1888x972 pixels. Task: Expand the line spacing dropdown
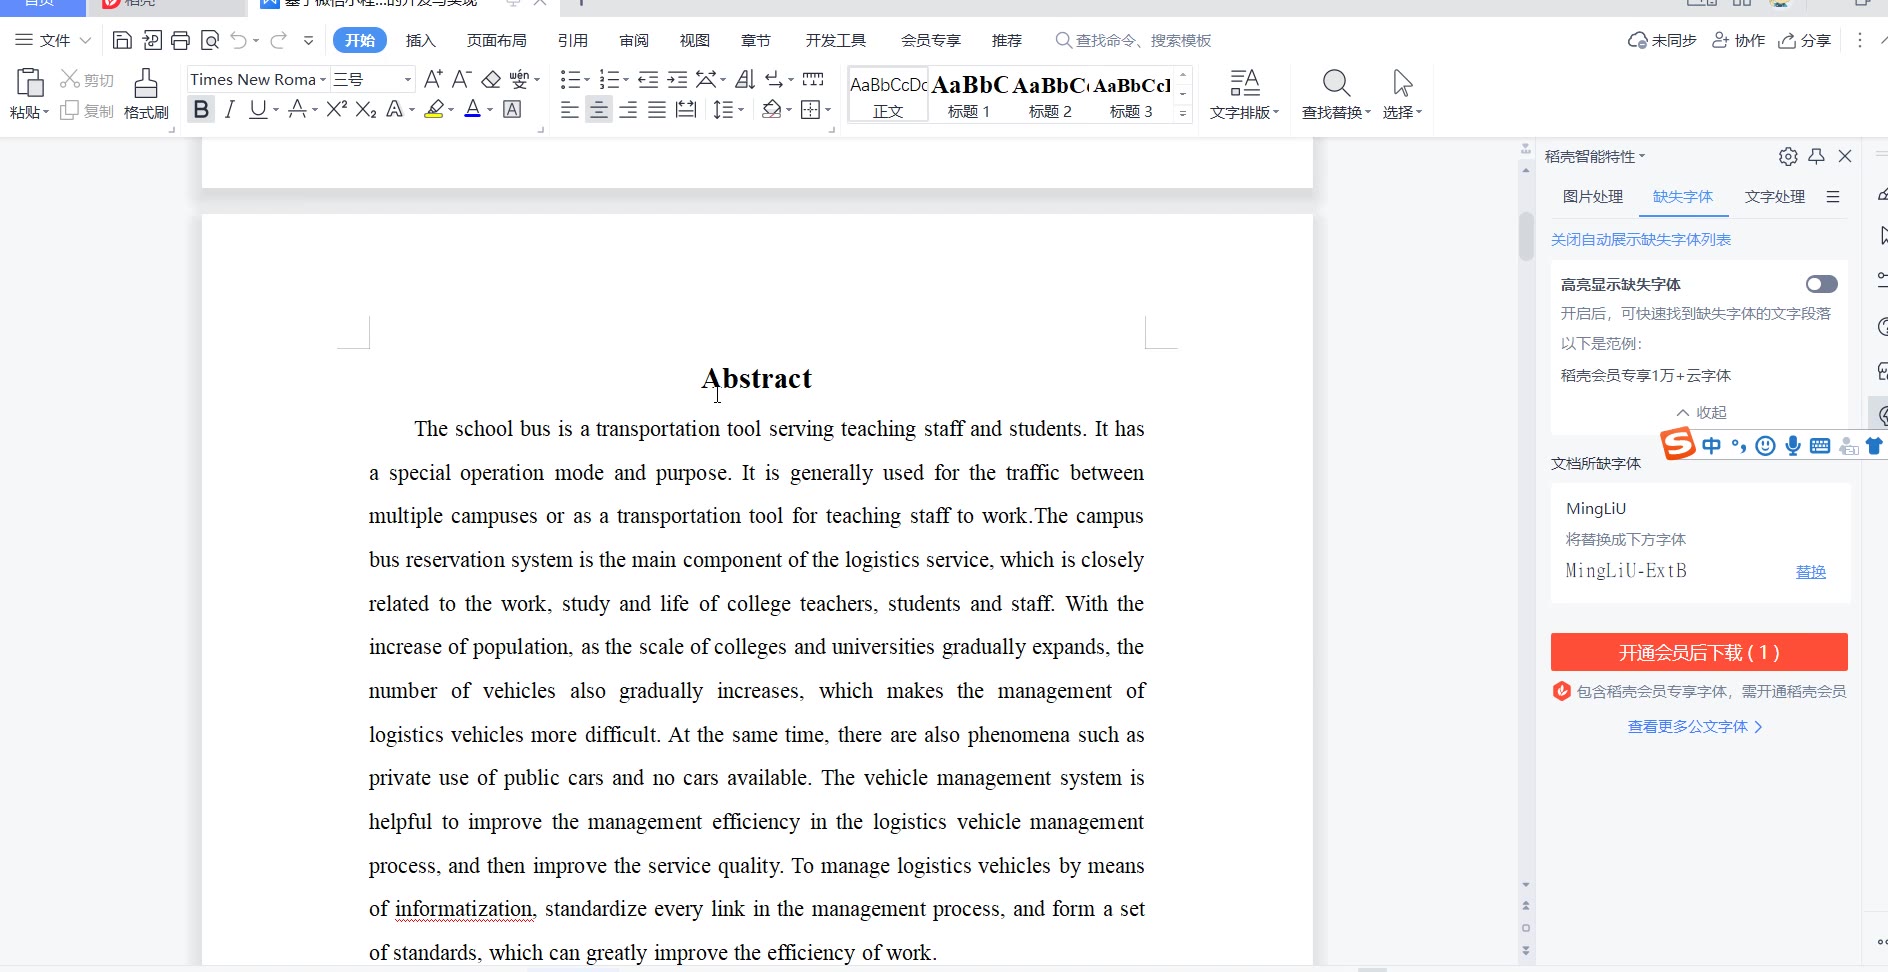click(x=741, y=110)
